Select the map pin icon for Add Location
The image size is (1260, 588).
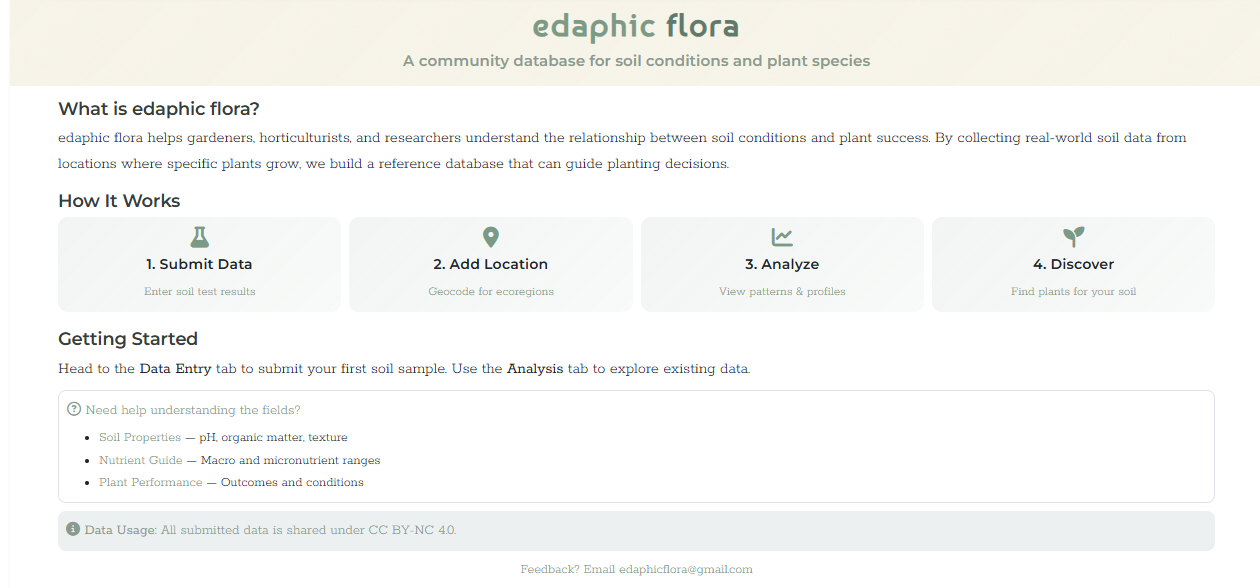click(x=490, y=237)
